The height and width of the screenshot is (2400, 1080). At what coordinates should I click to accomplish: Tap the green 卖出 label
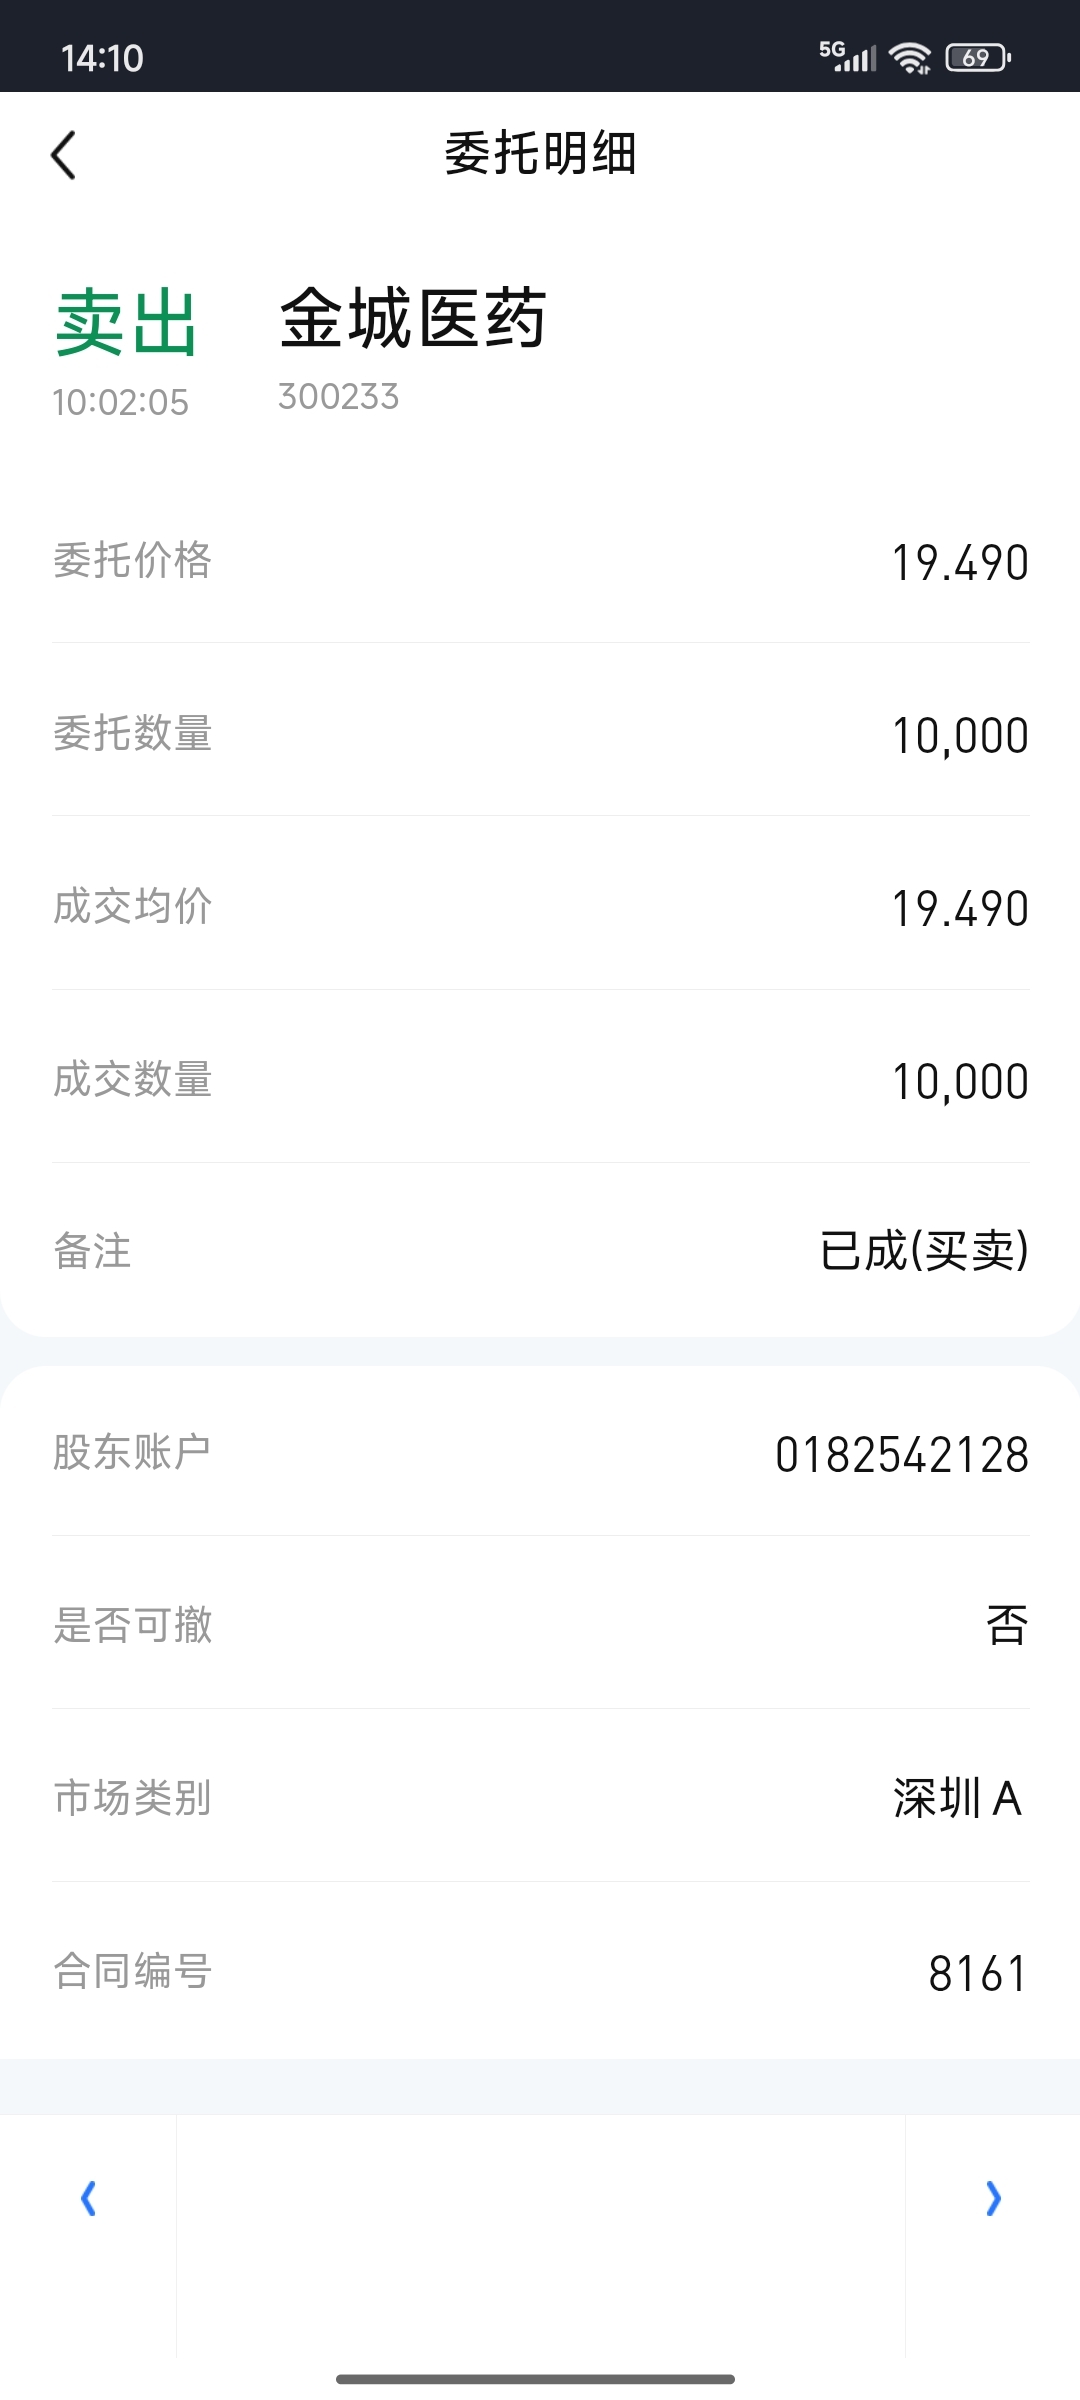[x=126, y=323]
